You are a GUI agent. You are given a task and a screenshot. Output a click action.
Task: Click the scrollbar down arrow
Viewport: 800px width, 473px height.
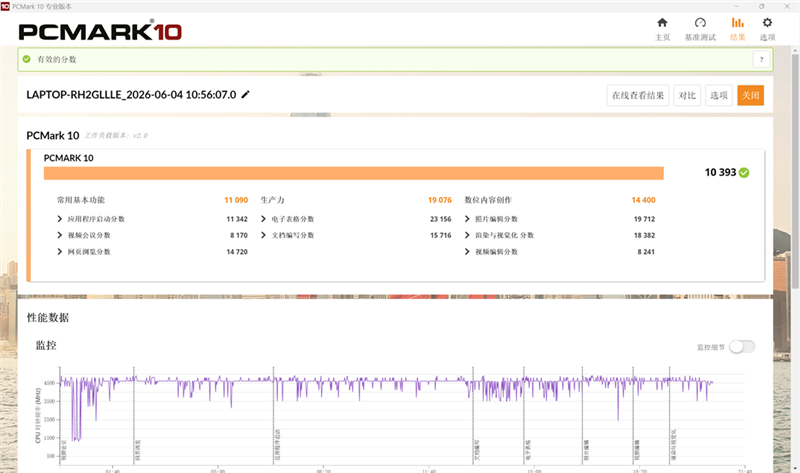795,468
